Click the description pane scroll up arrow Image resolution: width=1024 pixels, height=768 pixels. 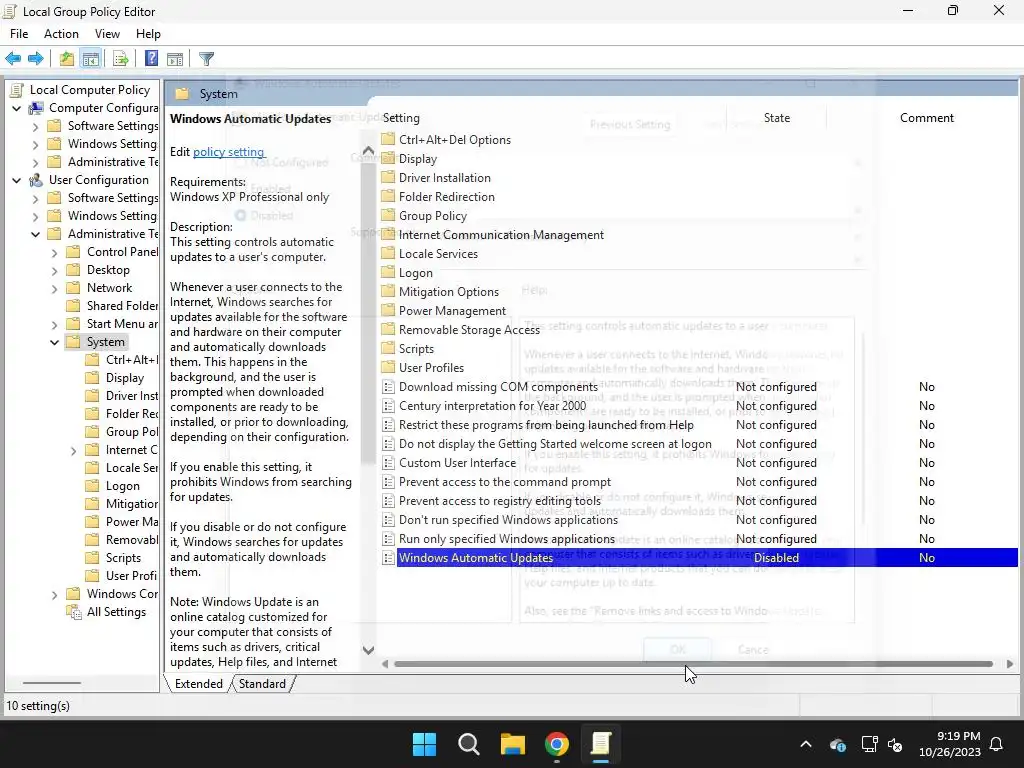point(368,151)
